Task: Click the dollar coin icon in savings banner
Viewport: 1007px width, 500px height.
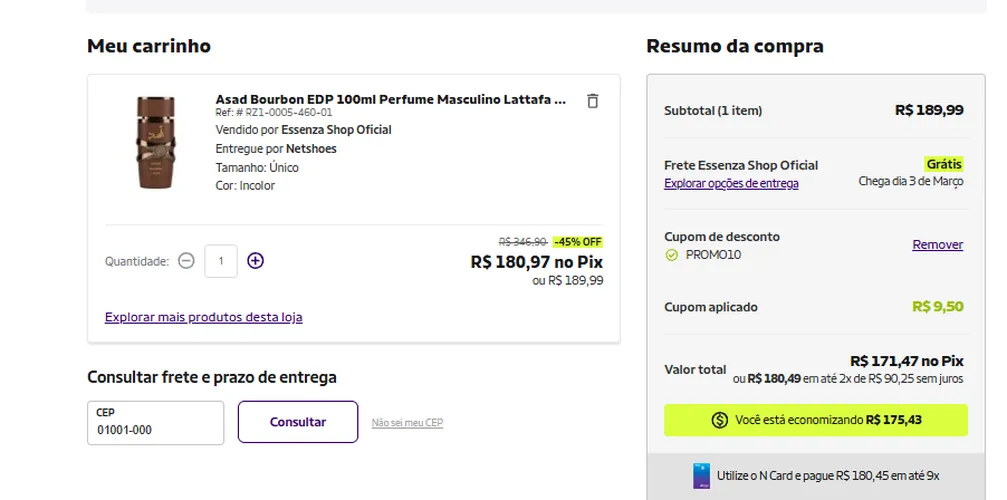Action: pyautogui.click(x=720, y=420)
